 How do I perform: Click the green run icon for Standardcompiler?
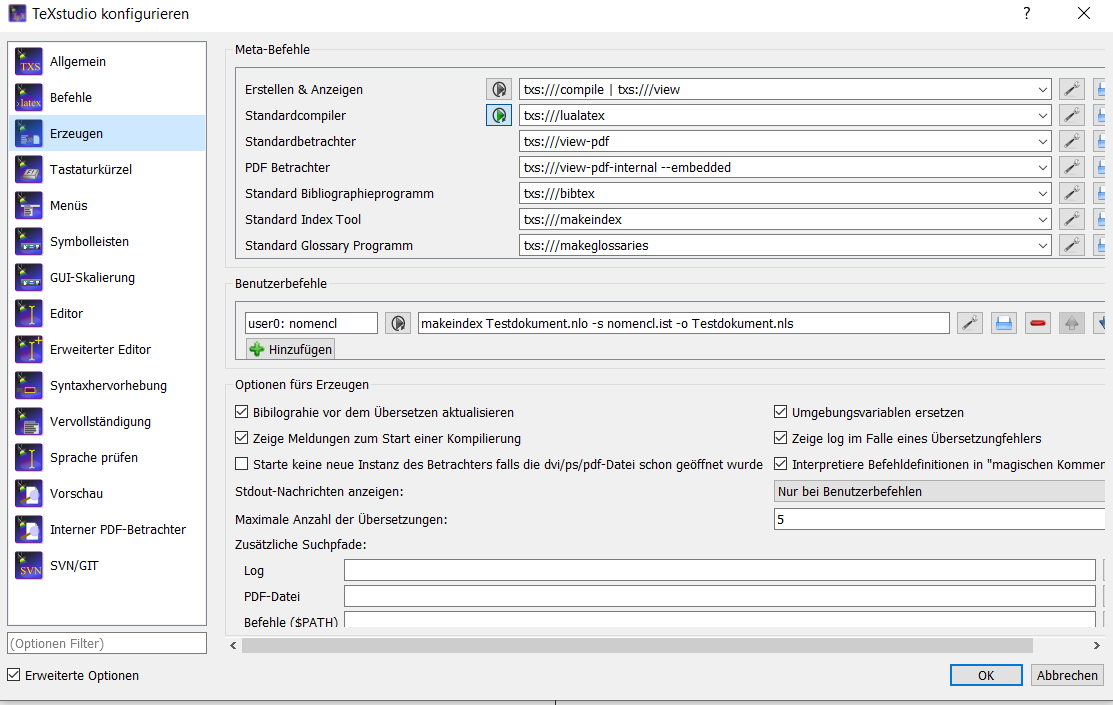[x=498, y=115]
